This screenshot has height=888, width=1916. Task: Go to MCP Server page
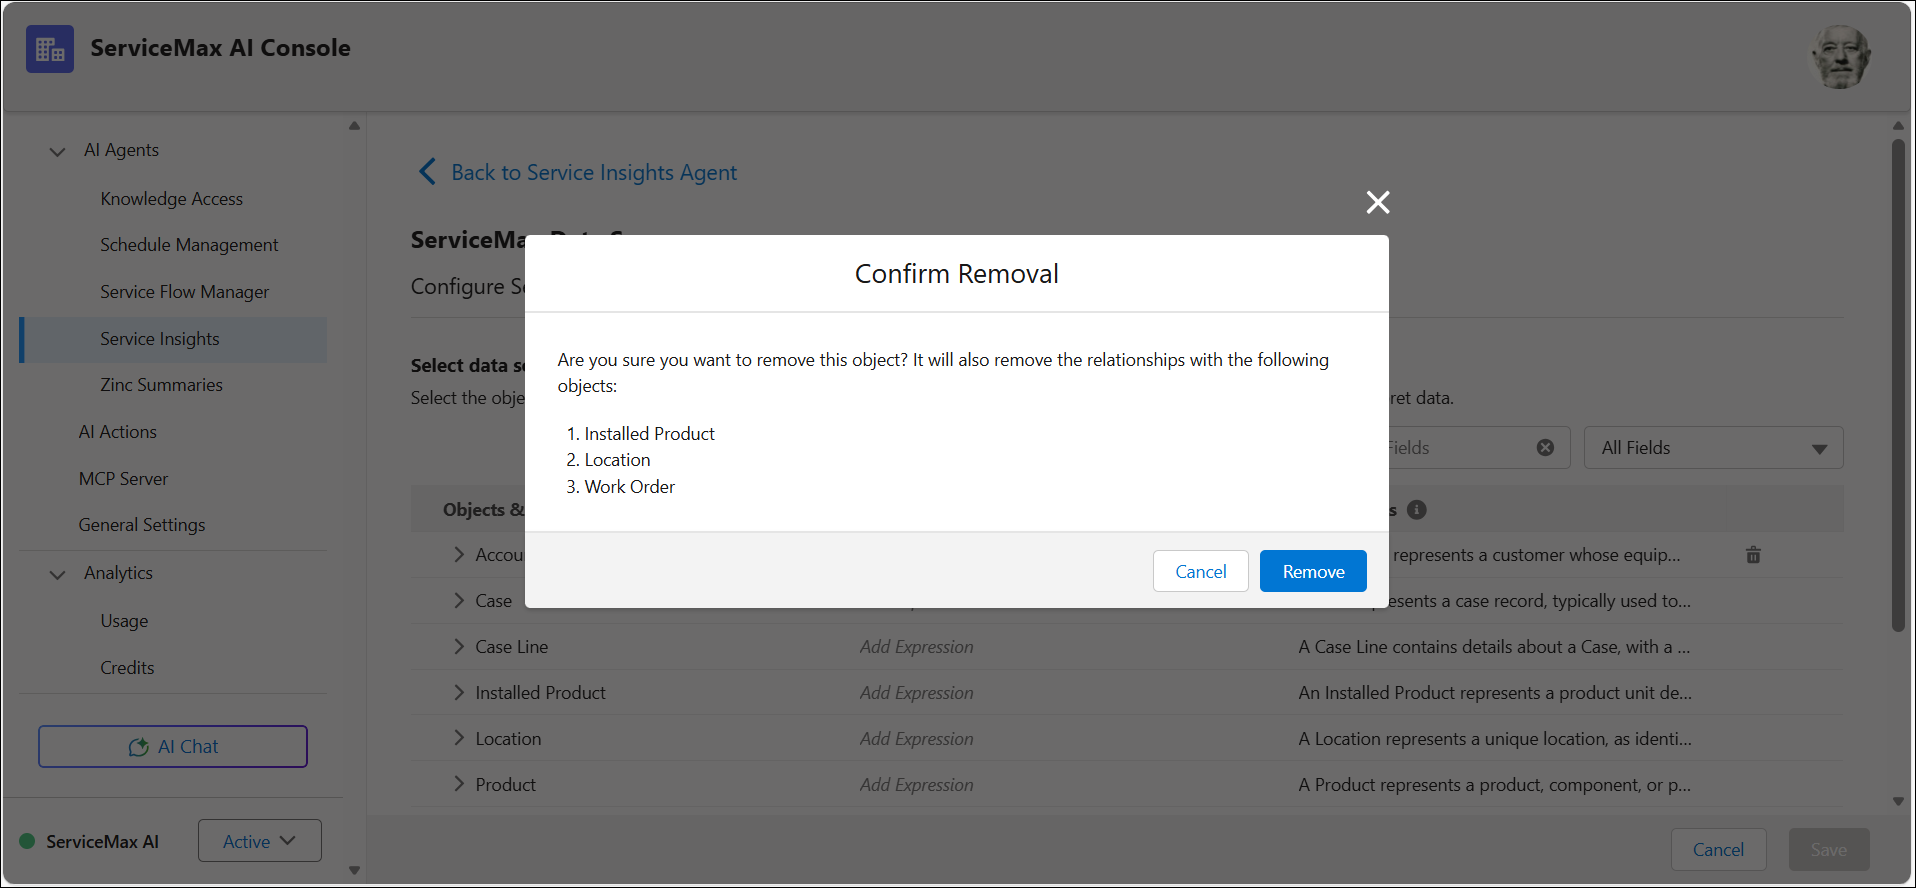click(123, 479)
